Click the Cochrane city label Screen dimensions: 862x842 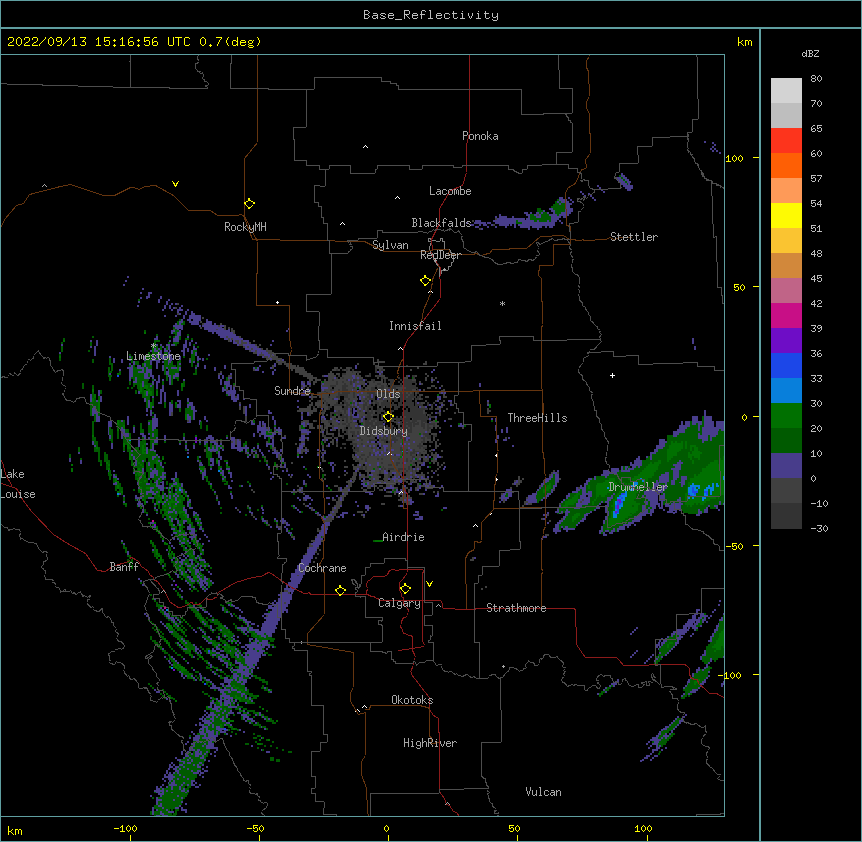tap(322, 568)
